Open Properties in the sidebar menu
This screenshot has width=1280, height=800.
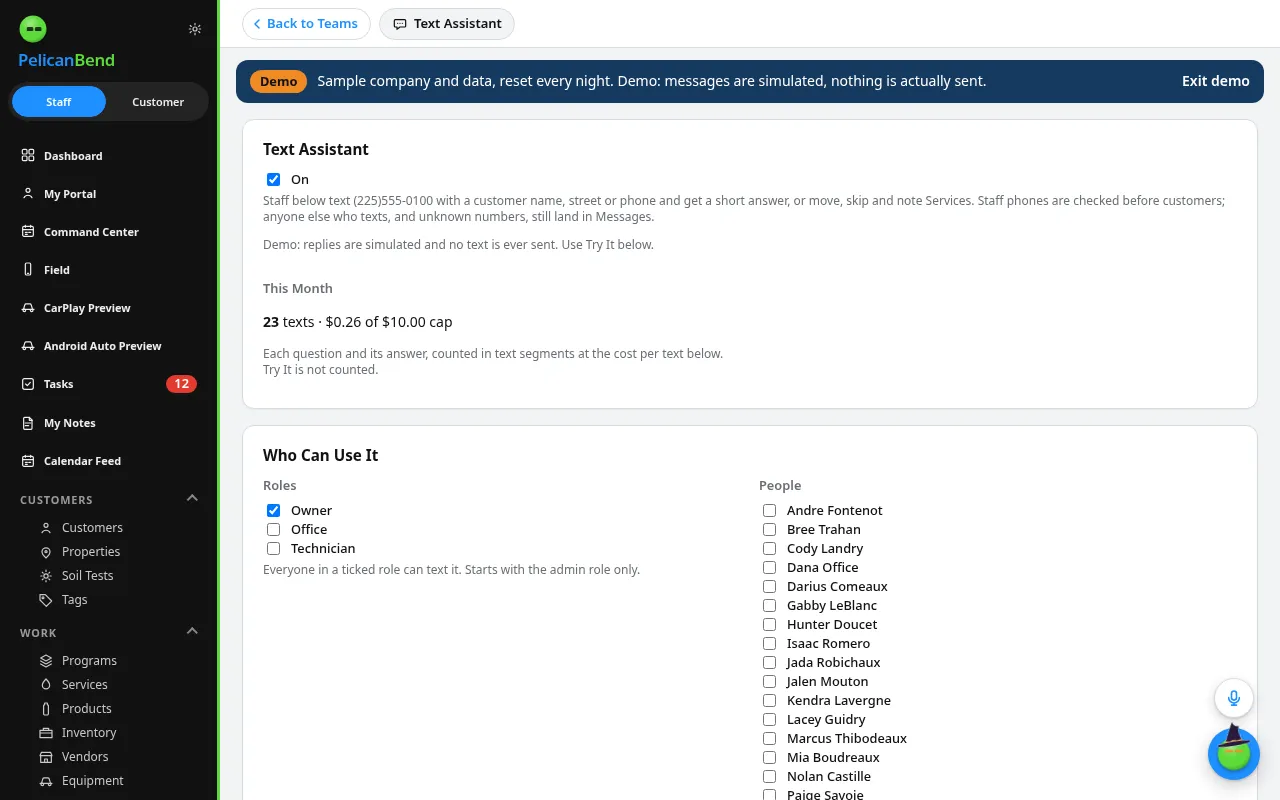click(x=91, y=552)
